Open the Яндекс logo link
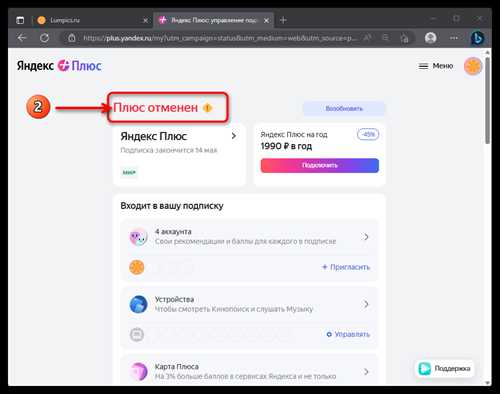 35,66
